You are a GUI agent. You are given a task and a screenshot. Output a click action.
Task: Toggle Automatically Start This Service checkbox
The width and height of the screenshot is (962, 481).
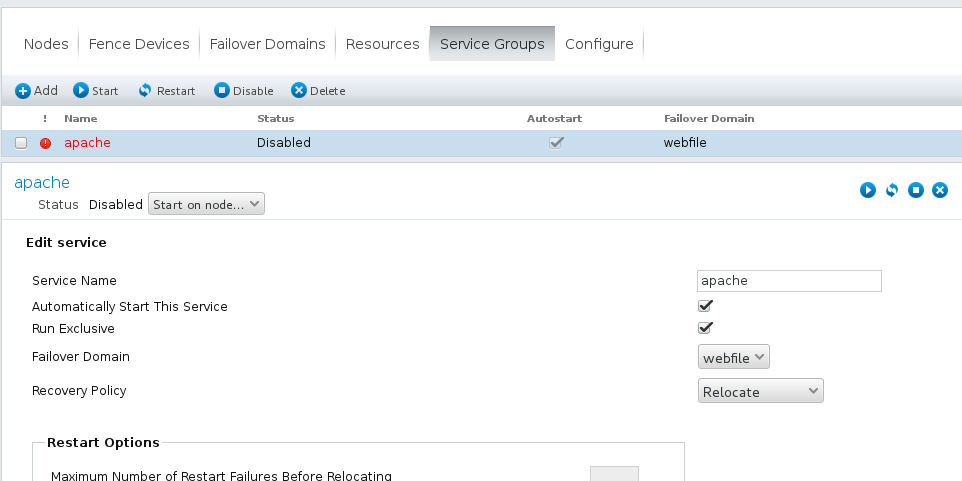(705, 306)
